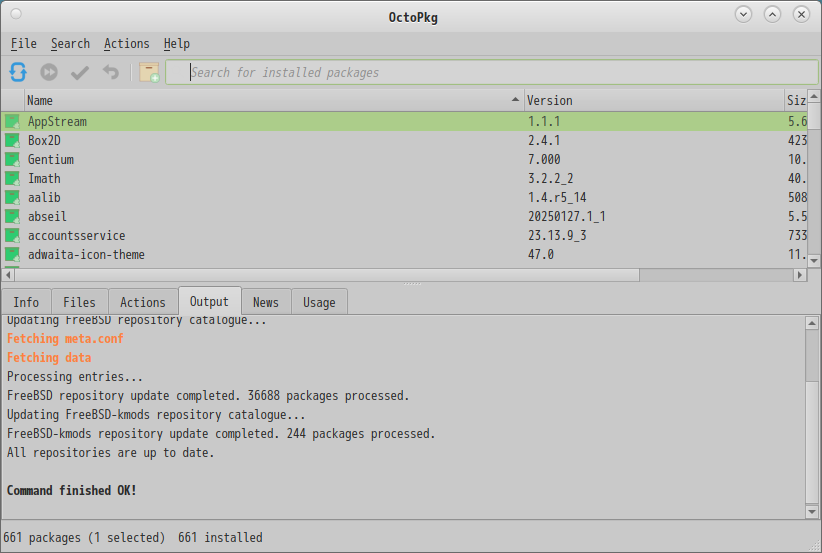Click the install local package box icon
The image size is (822, 553).
pos(149,72)
